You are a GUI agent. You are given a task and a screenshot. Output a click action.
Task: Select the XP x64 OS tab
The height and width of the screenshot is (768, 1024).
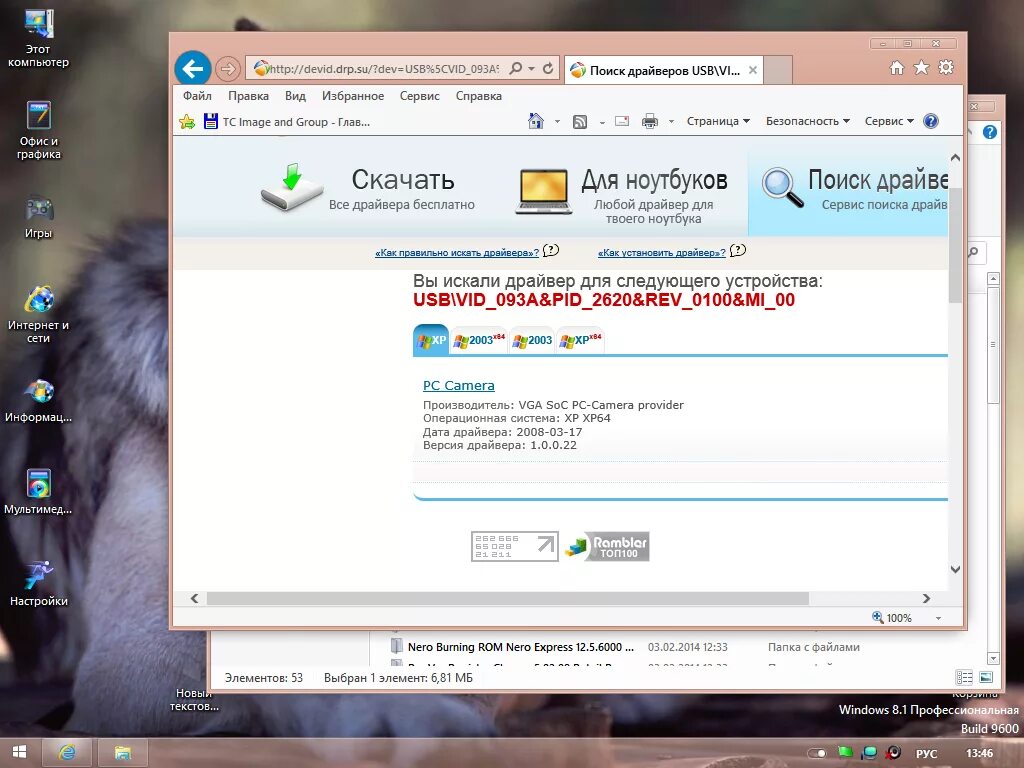[x=581, y=340]
